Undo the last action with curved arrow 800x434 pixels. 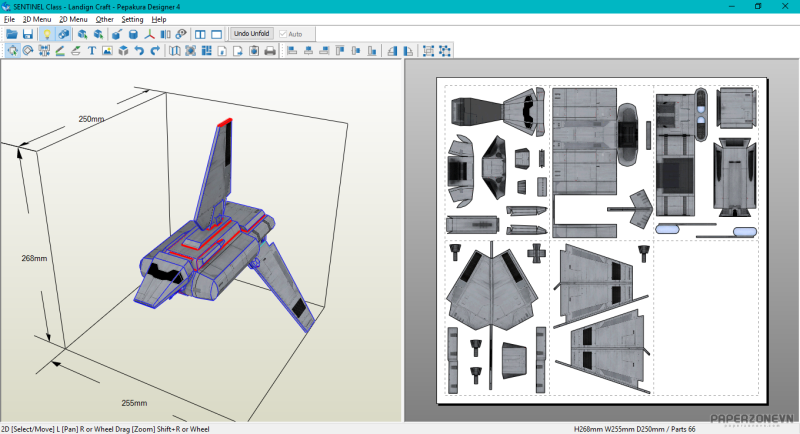click(139, 50)
